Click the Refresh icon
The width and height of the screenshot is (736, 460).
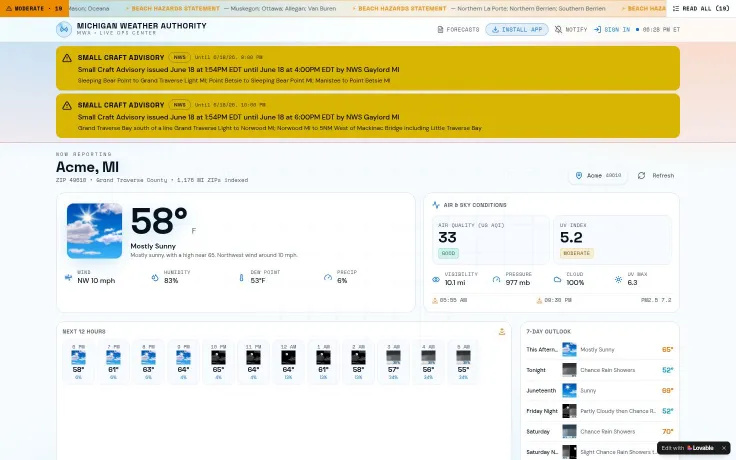click(x=641, y=176)
